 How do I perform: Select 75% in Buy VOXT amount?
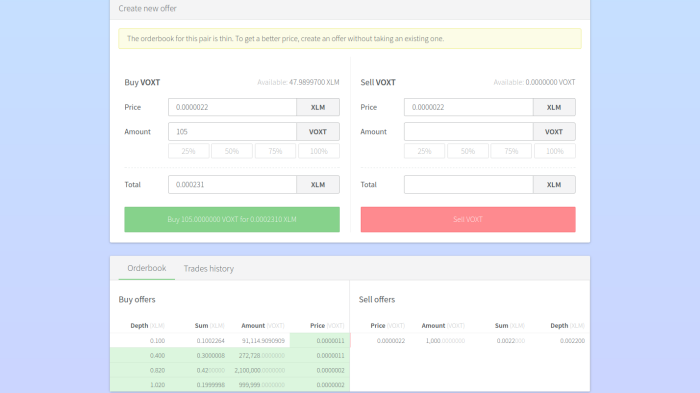click(x=275, y=151)
